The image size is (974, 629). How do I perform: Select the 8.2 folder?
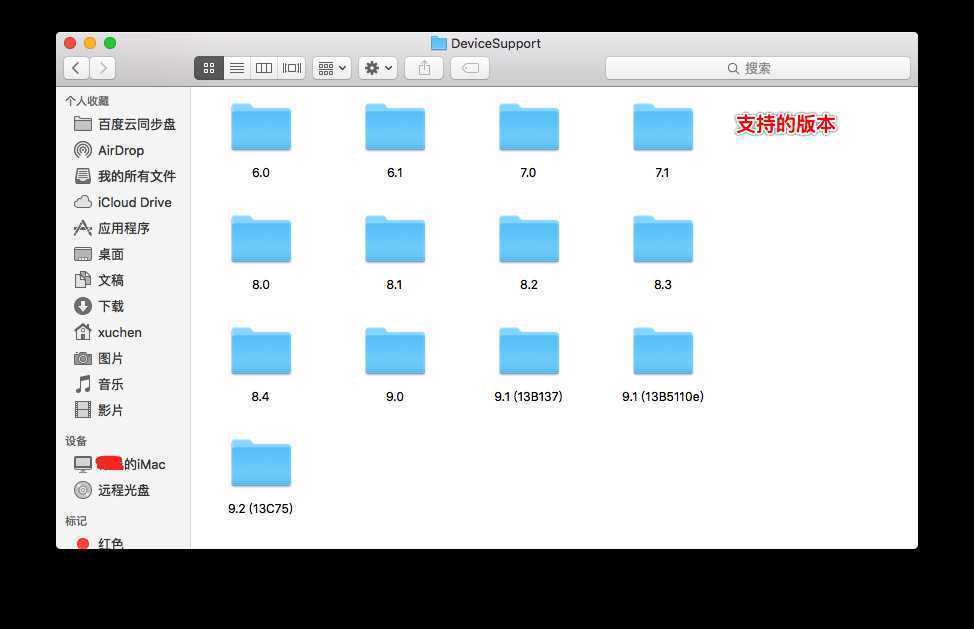pos(529,240)
